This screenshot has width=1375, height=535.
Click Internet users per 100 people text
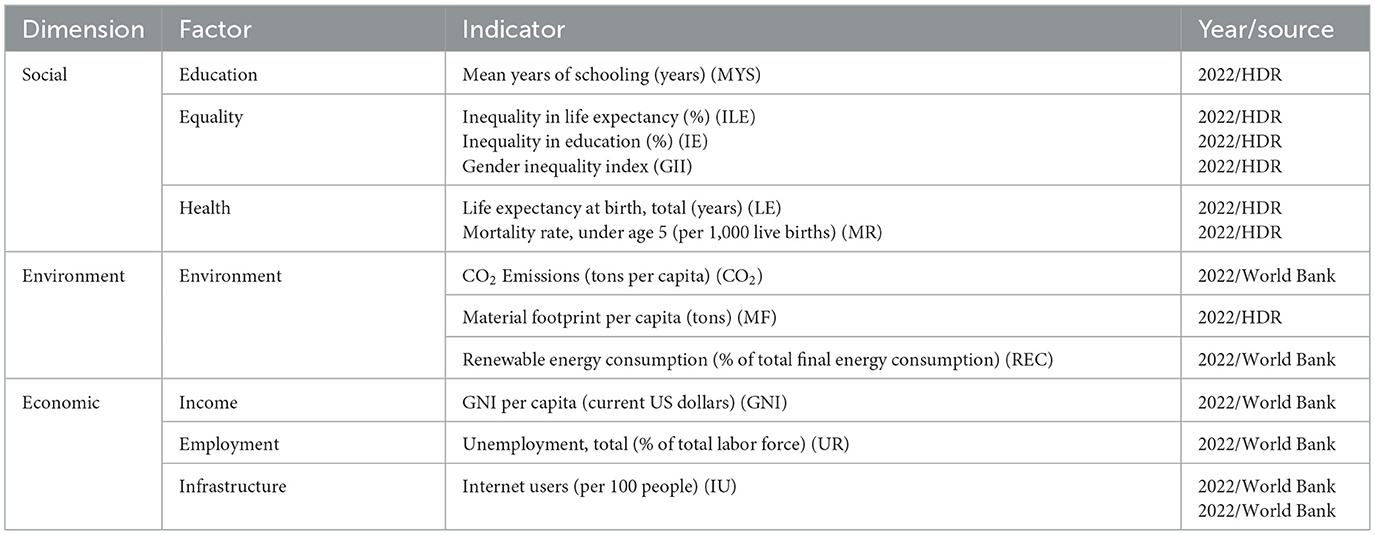tap(600, 487)
